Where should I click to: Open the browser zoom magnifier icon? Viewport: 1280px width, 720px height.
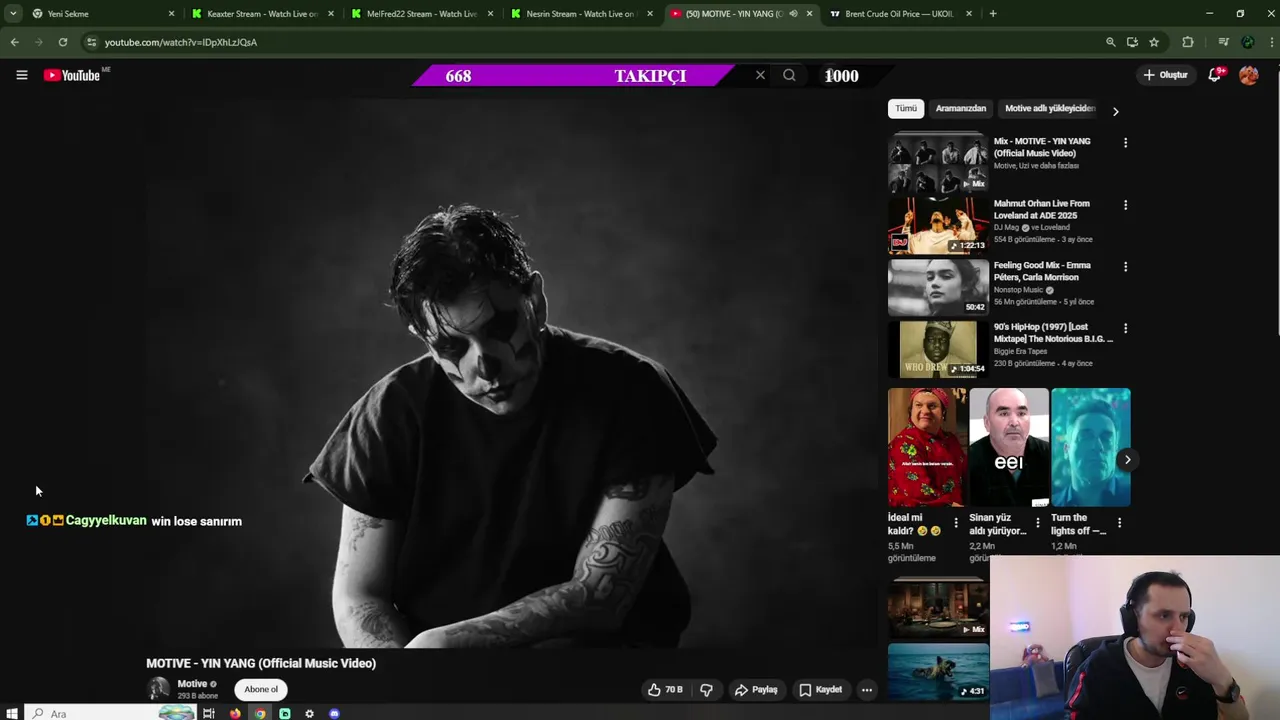pos(1110,42)
